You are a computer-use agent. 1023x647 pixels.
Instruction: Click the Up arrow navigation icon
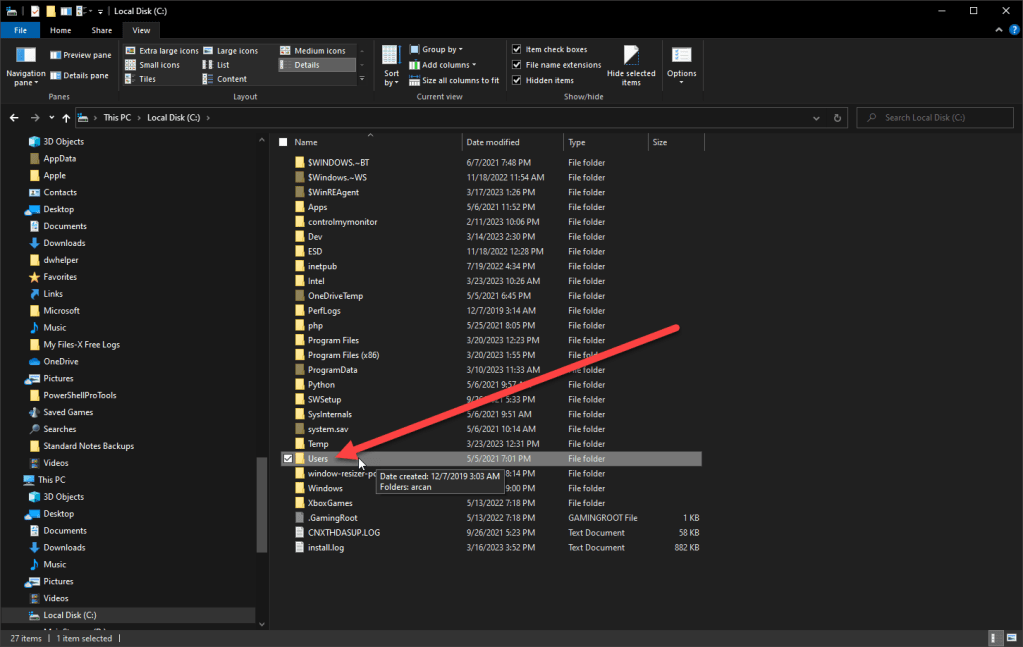click(x=66, y=118)
